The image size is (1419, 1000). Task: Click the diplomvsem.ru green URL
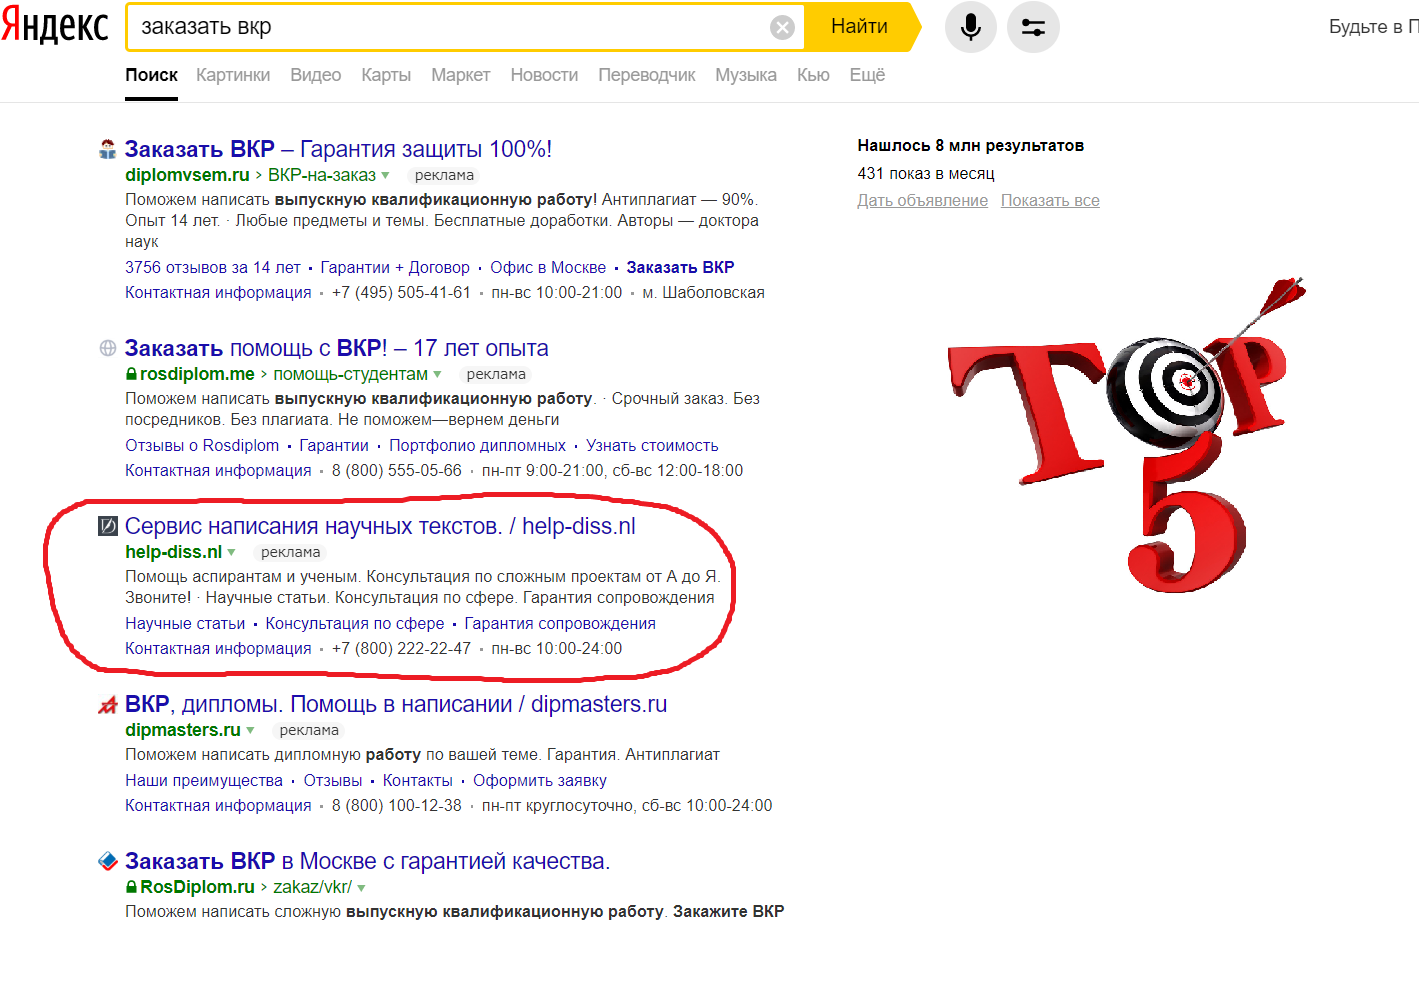click(187, 175)
